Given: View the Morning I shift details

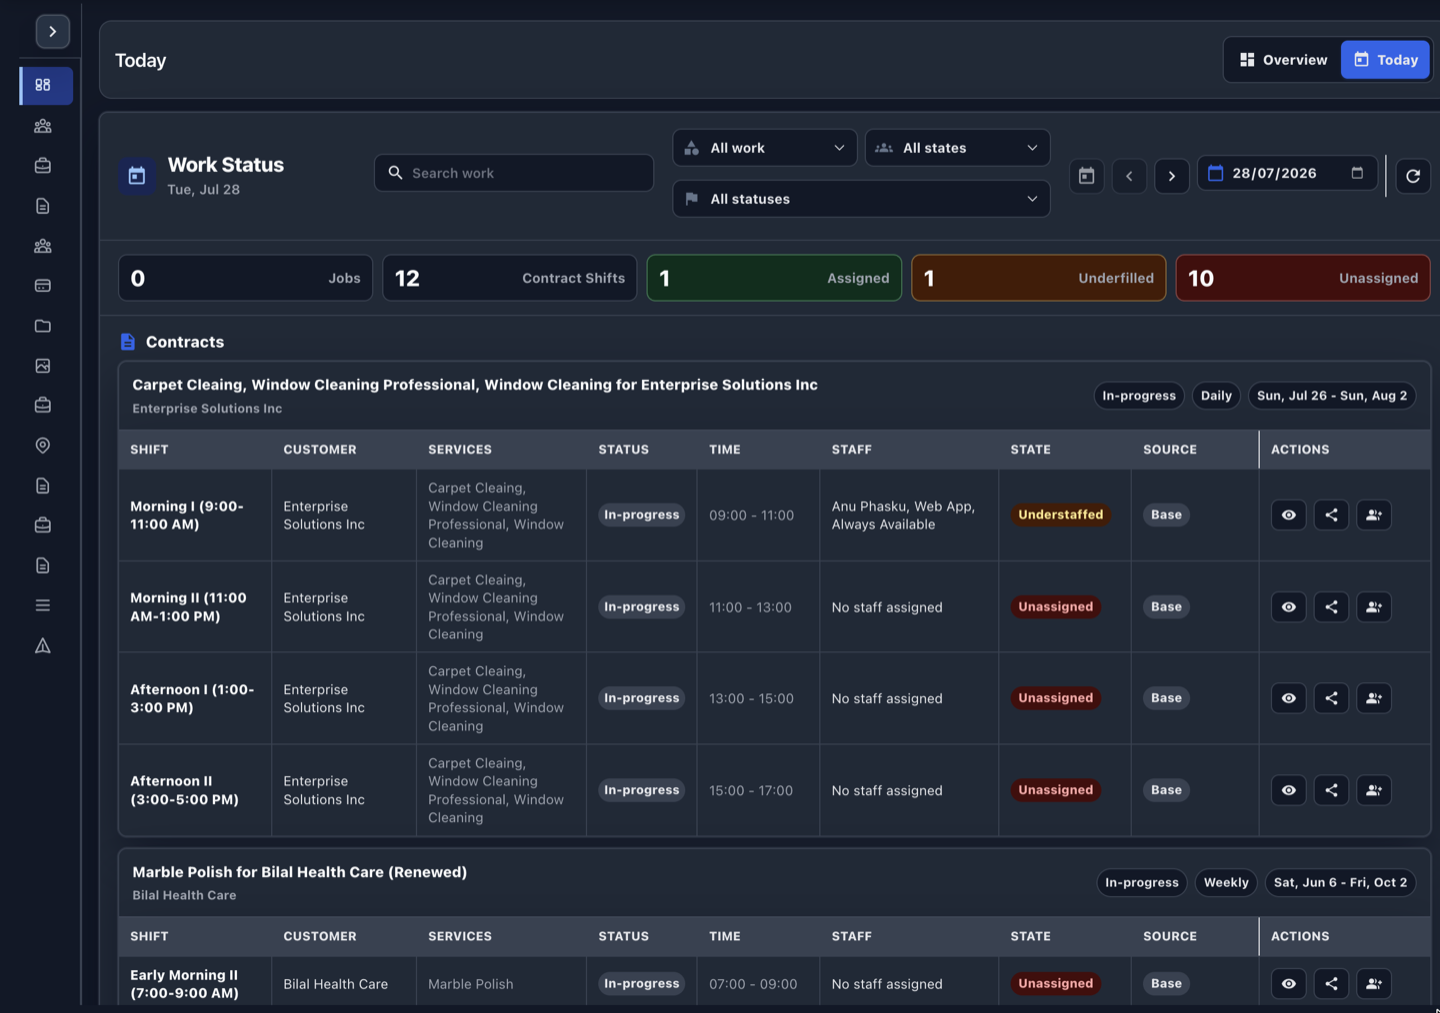Looking at the screenshot, I should 1289,515.
